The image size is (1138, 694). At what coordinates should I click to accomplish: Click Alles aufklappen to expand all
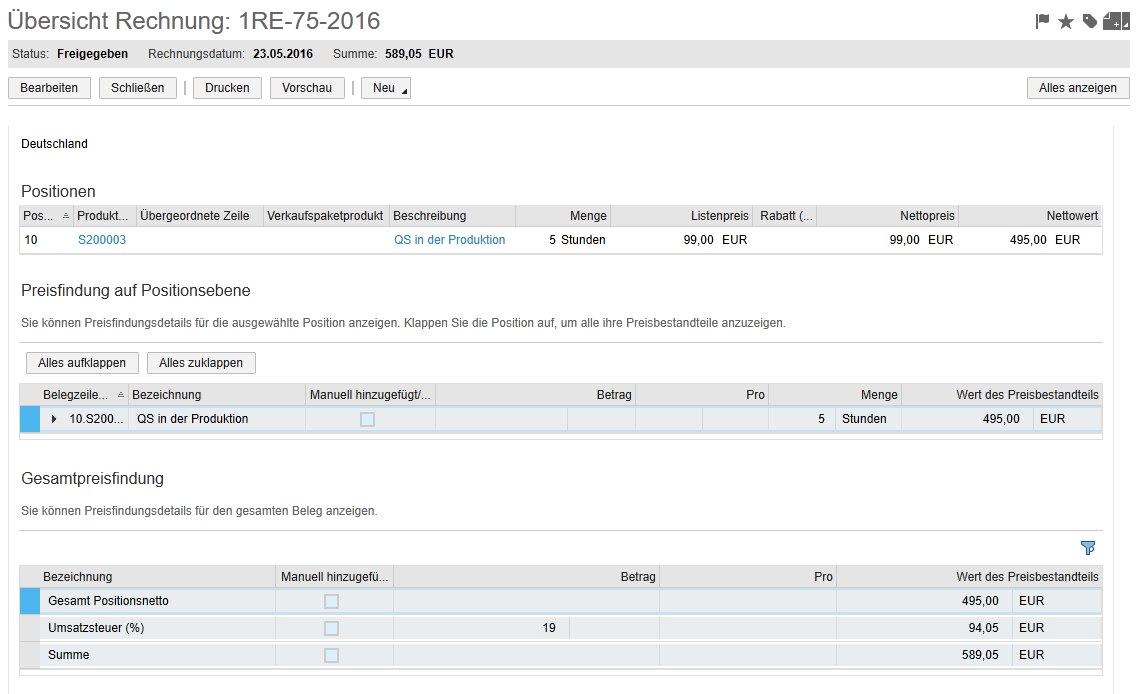pyautogui.click(x=82, y=362)
